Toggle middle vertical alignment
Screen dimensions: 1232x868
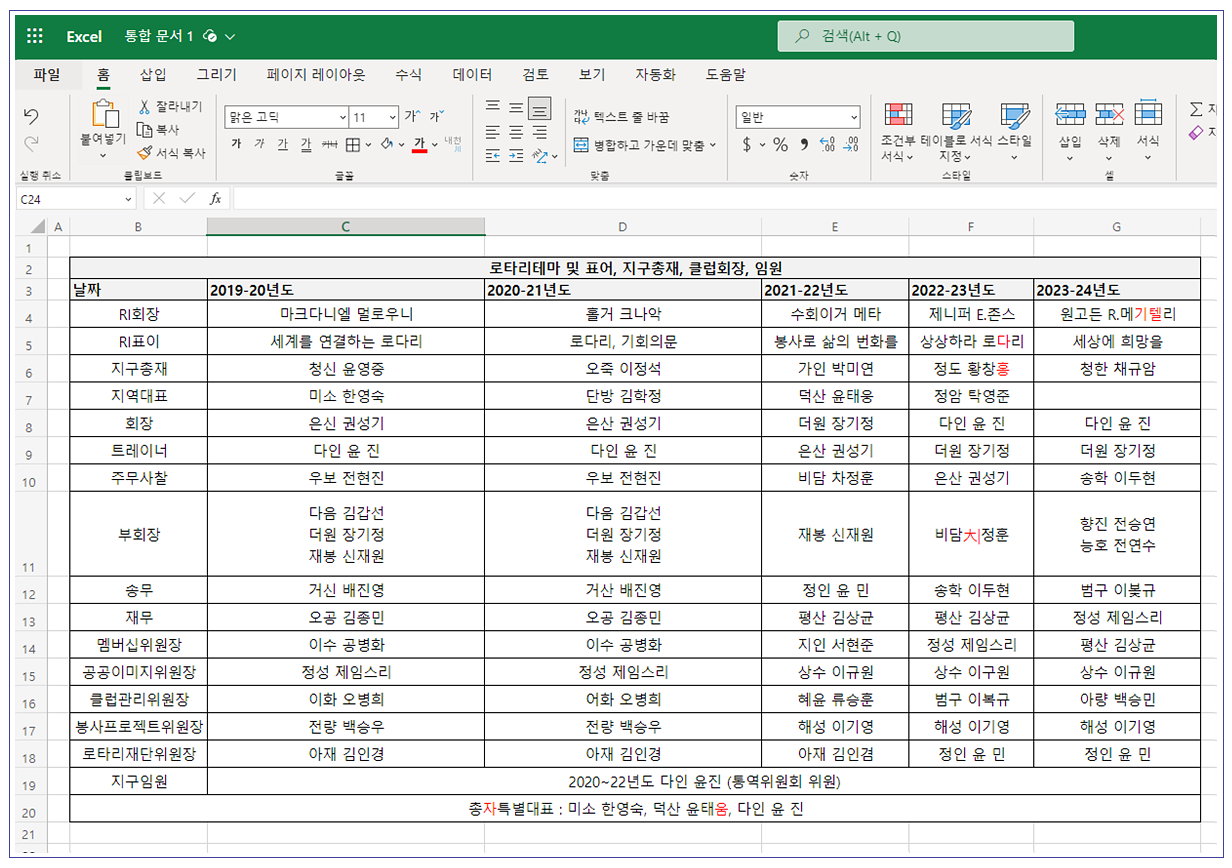point(516,107)
